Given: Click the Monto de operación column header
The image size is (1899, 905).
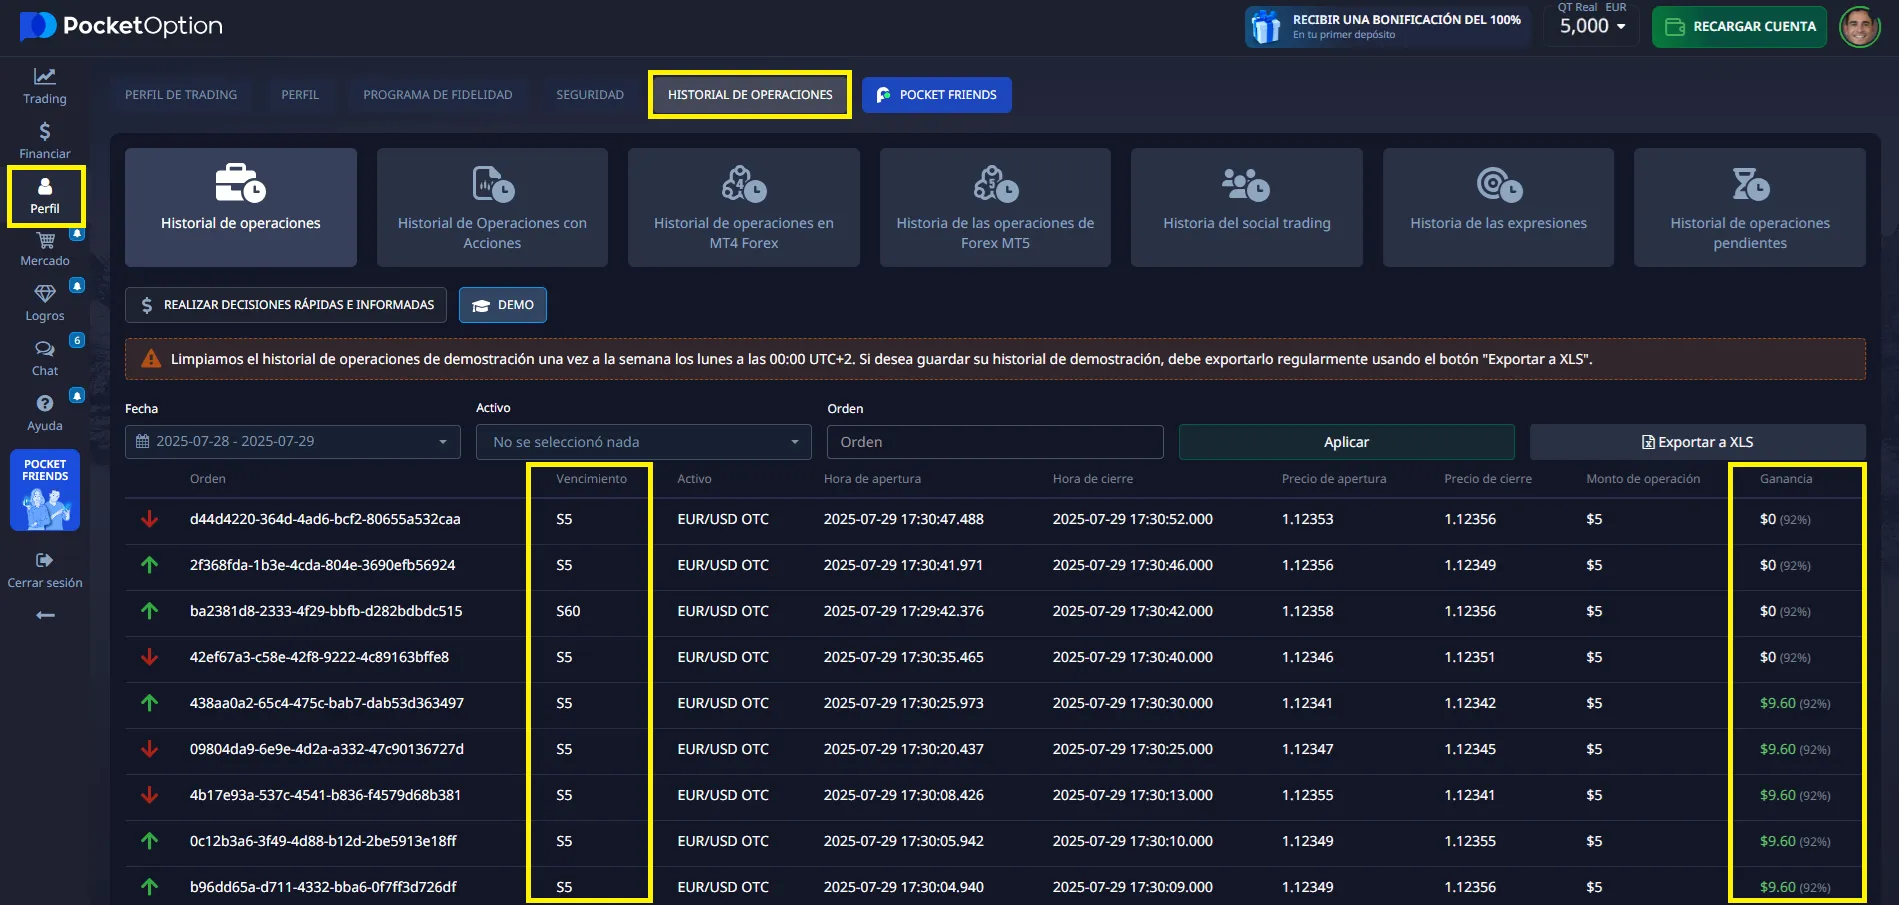Looking at the screenshot, I should point(1643,479).
